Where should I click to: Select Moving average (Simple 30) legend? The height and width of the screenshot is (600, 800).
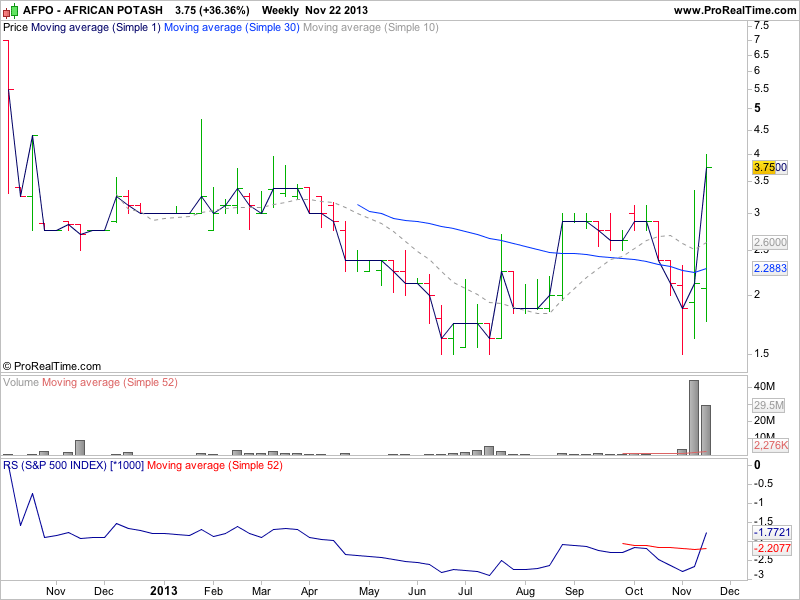point(232,28)
